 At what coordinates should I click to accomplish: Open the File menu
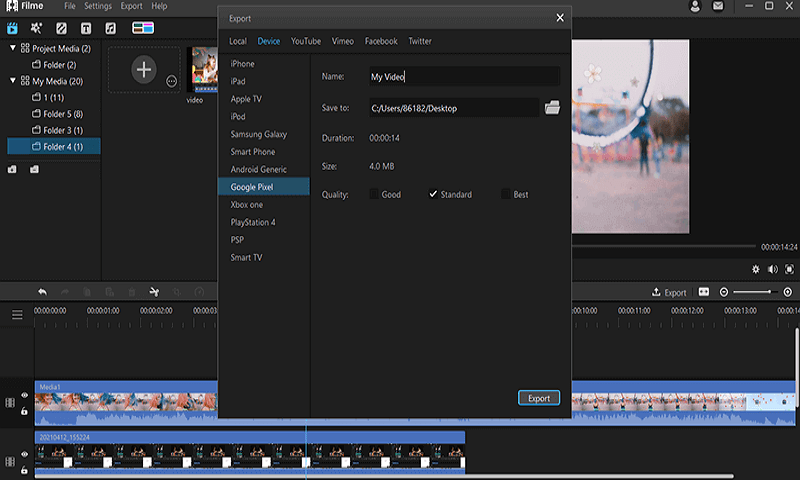(70, 6)
